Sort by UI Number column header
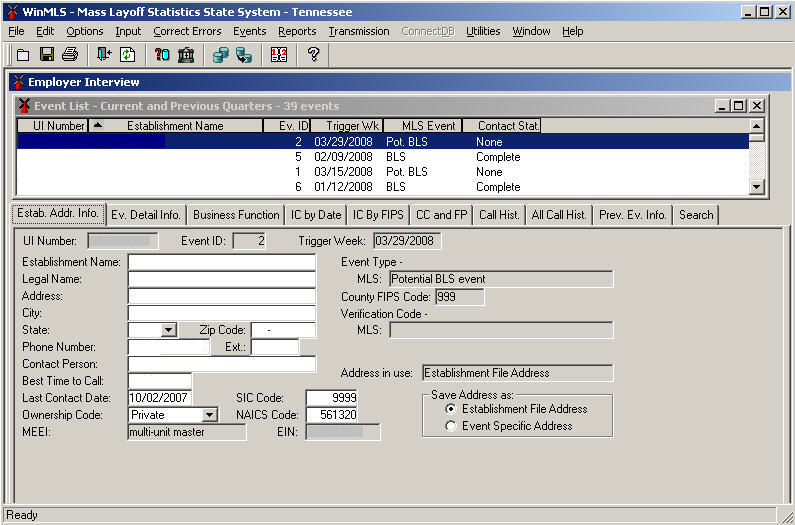795x525 pixels. point(59,126)
